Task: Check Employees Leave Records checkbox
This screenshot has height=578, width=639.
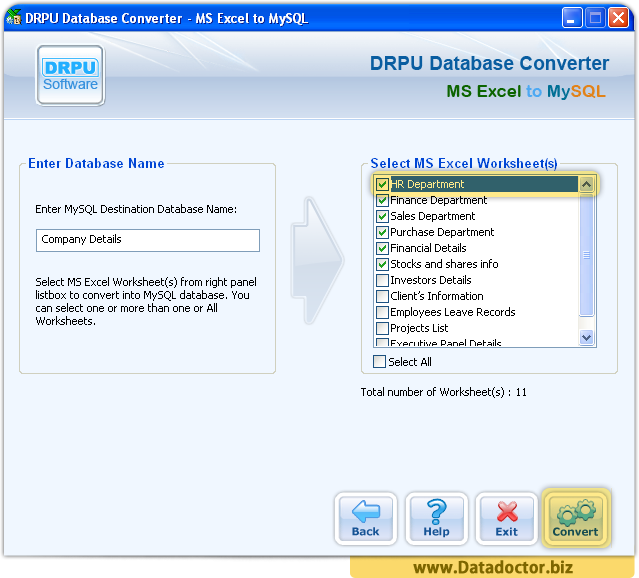Action: (x=382, y=312)
